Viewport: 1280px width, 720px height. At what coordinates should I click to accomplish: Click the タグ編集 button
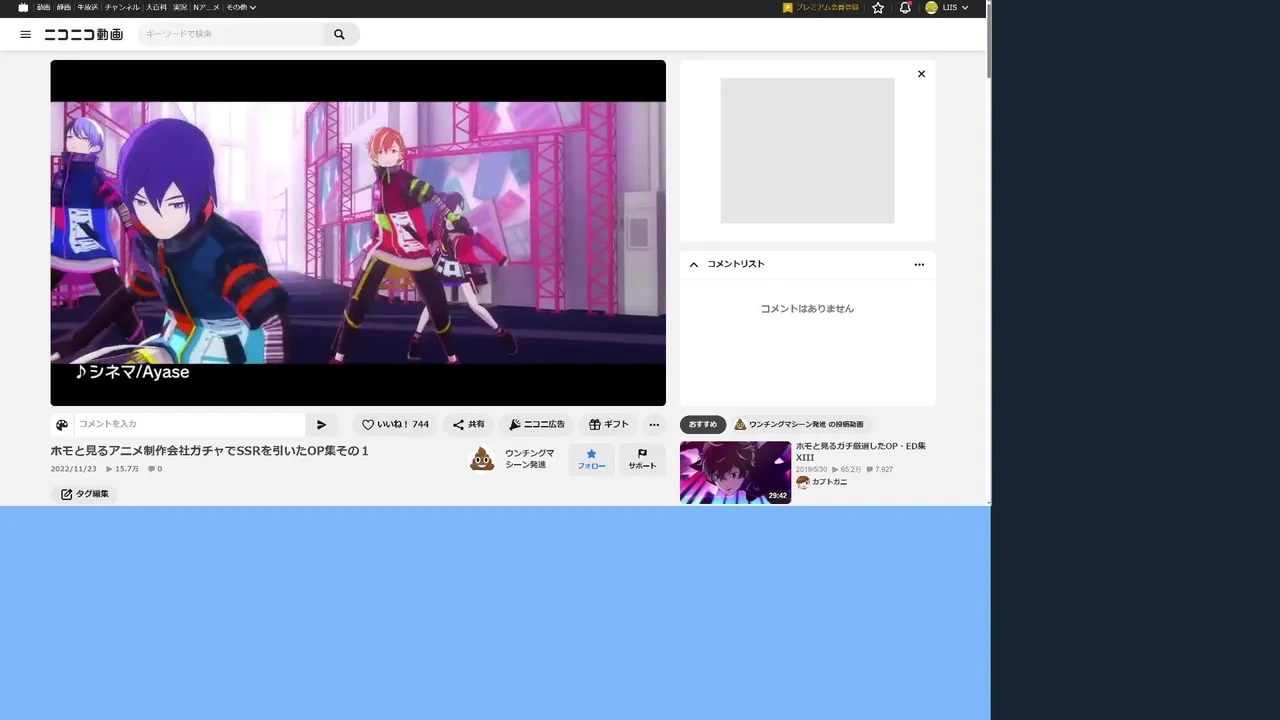[x=84, y=494]
